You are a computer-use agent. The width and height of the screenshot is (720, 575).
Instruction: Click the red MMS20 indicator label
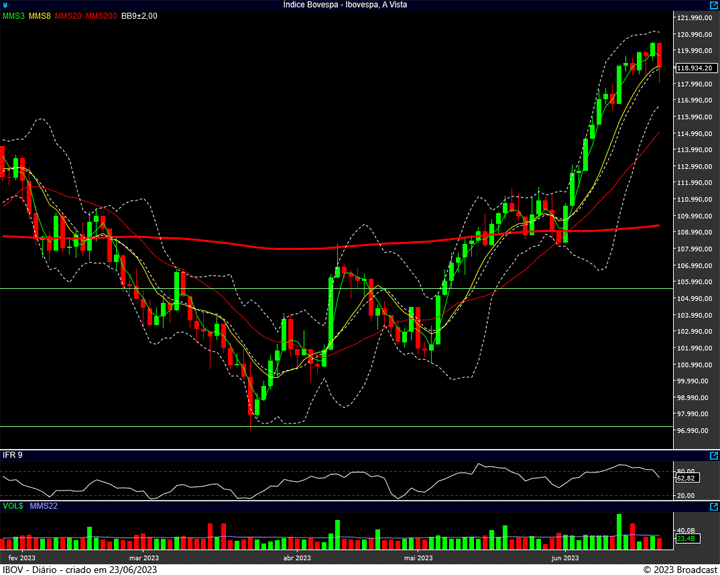click(x=68, y=16)
